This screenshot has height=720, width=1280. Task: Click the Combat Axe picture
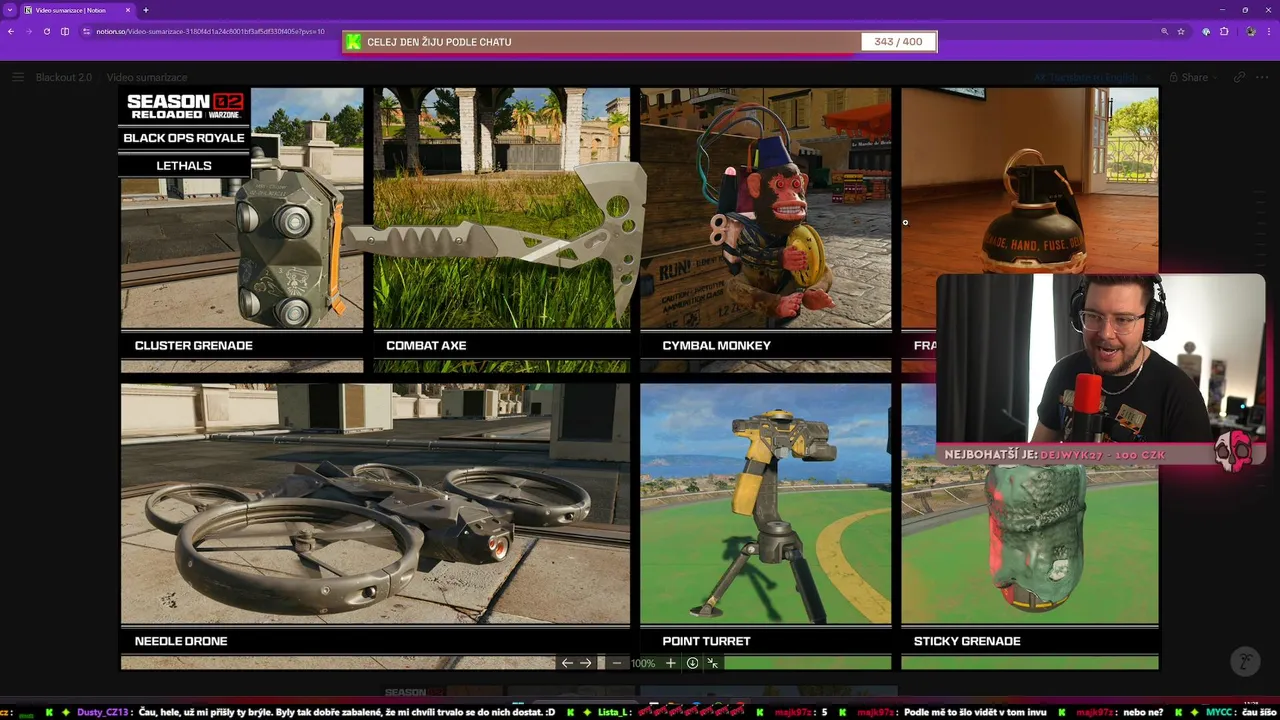pyautogui.click(x=502, y=208)
